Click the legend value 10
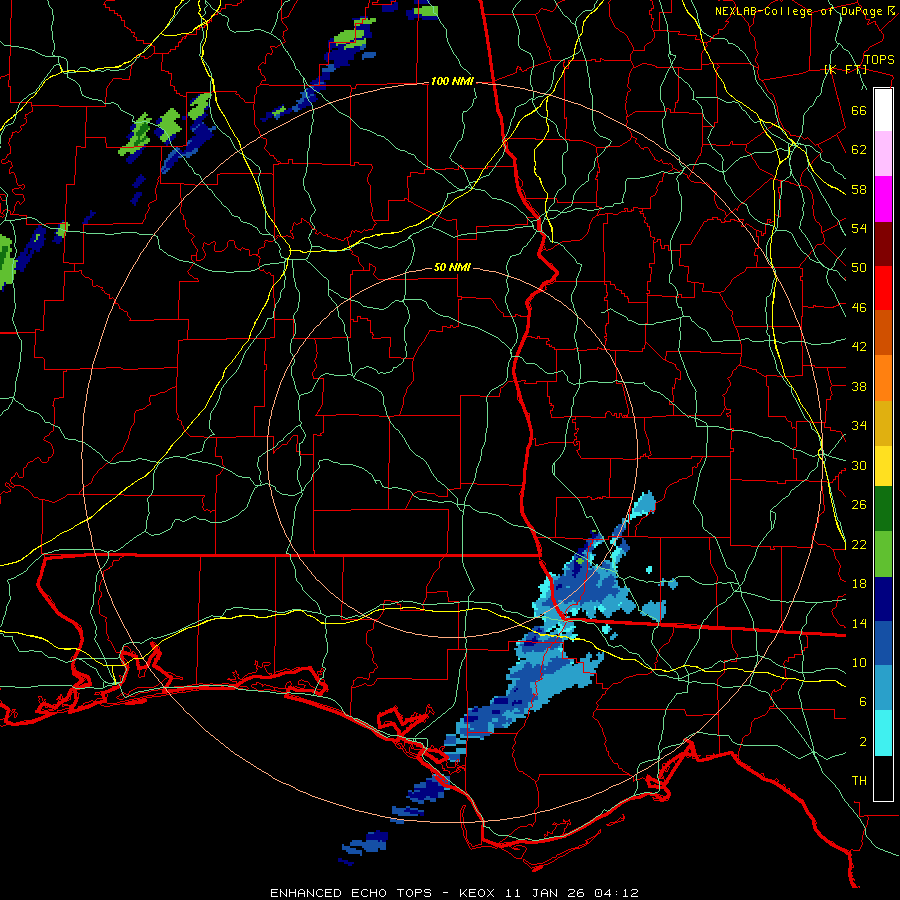 pos(859,663)
